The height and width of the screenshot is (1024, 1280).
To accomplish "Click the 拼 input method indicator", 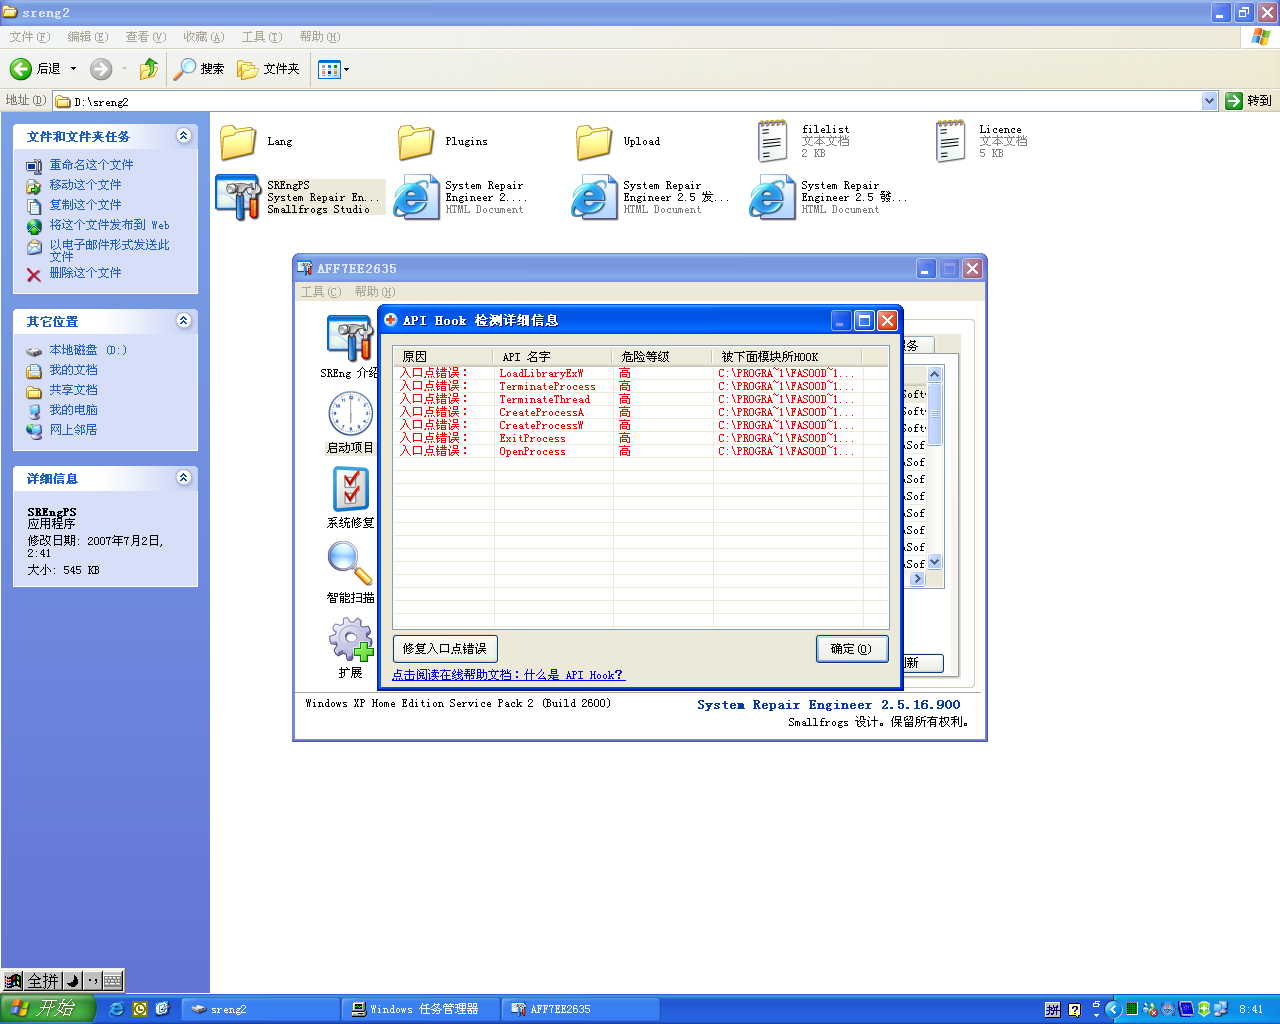I will 1053,1010.
